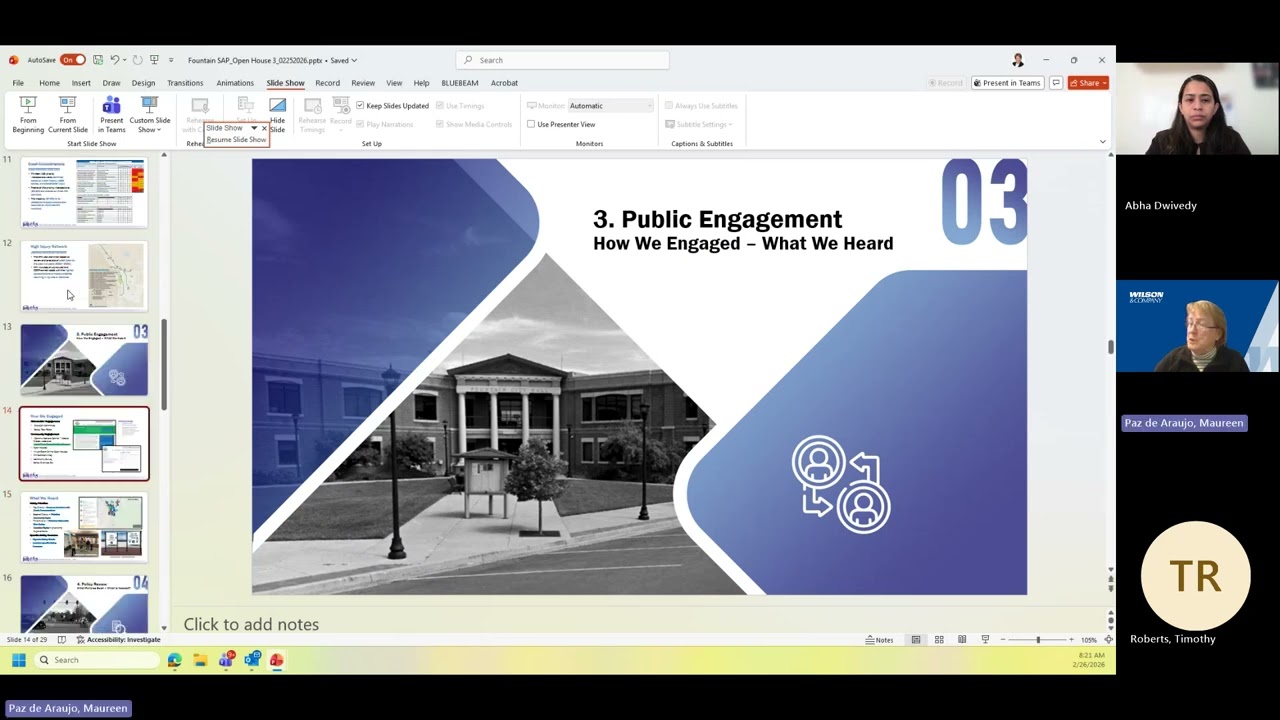Fit slide to current window icon
Viewport: 1280px width, 720px height.
pos(1108,640)
